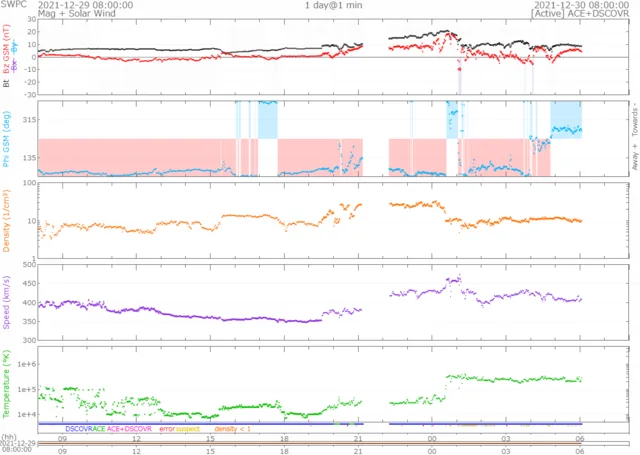Click the Bz GSM (nT) axis label
Viewport: 640px width, 455px height.
(6, 49)
